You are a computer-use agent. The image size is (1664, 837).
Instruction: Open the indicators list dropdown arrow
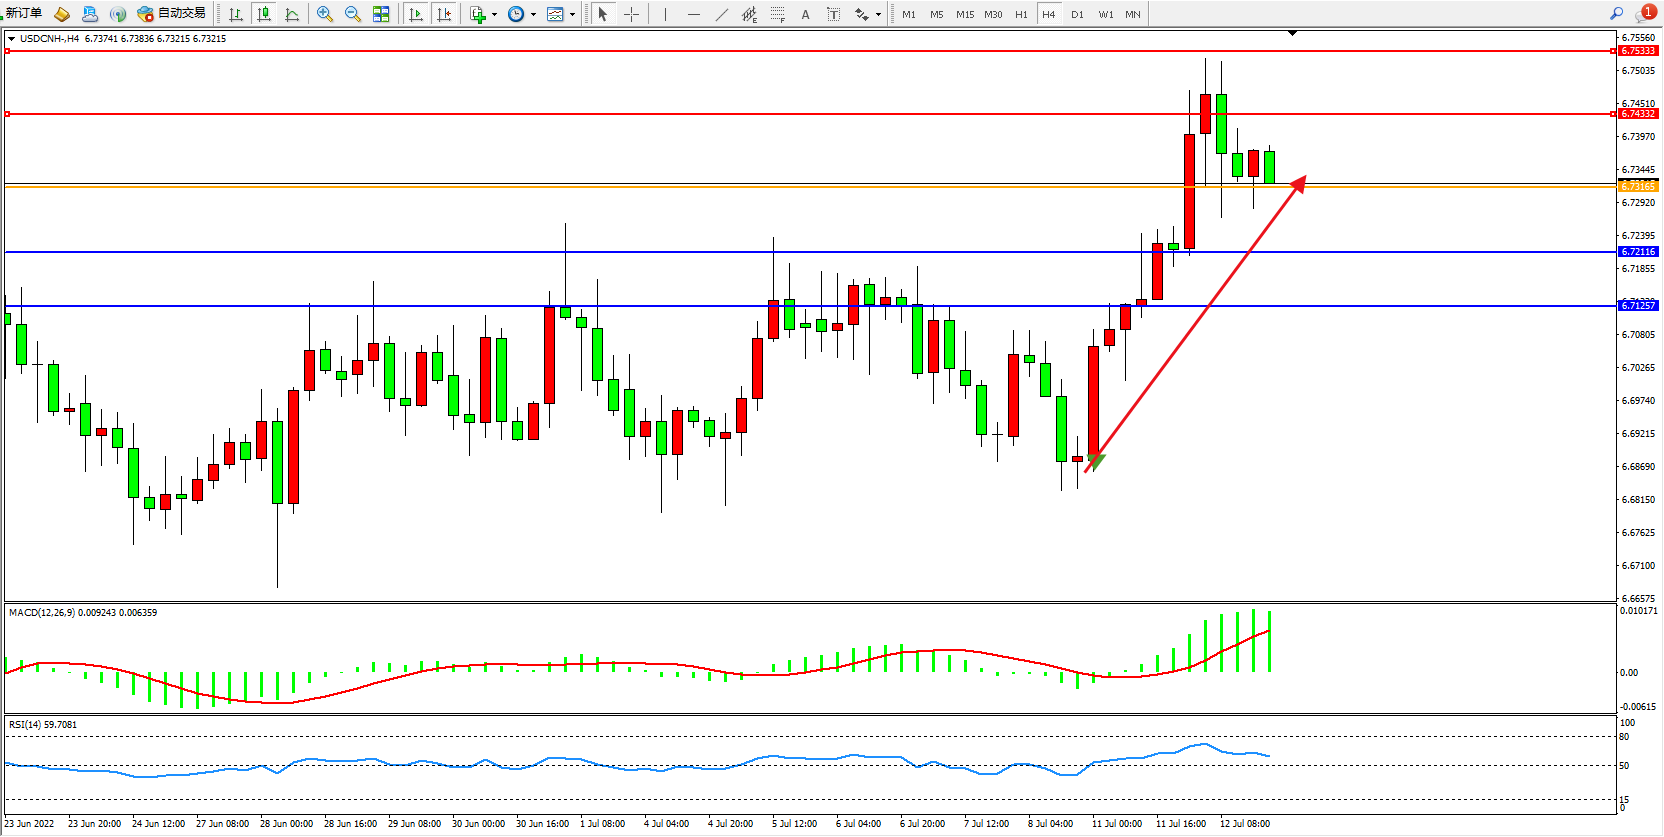pyautogui.click(x=494, y=14)
